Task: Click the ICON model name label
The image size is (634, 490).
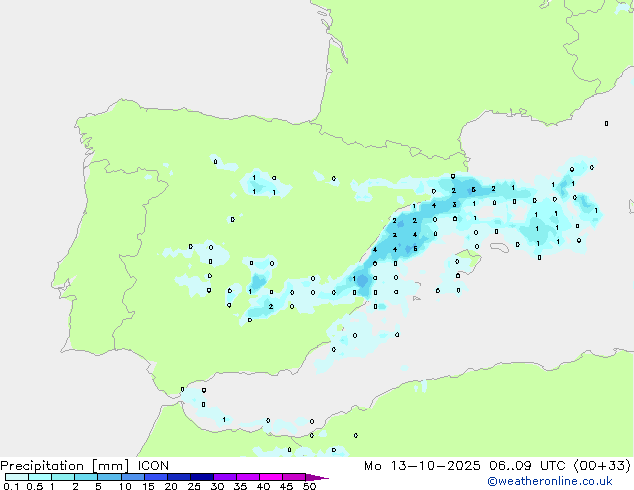Action: click(153, 466)
